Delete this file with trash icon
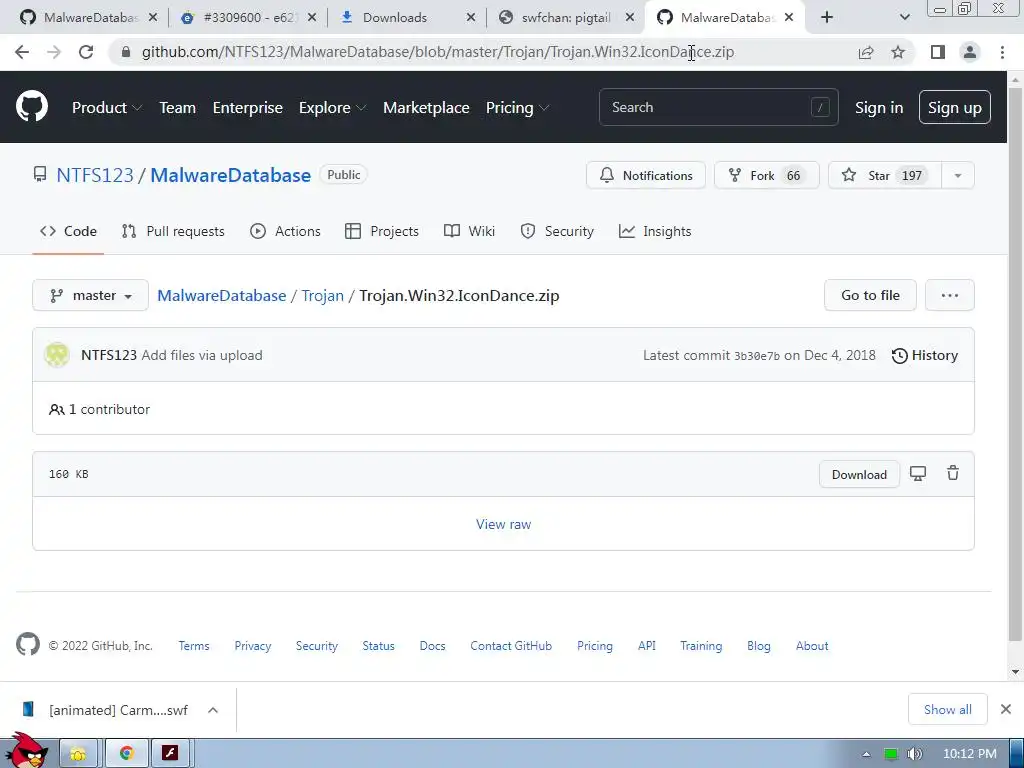The width and height of the screenshot is (1024, 768). coord(953,473)
